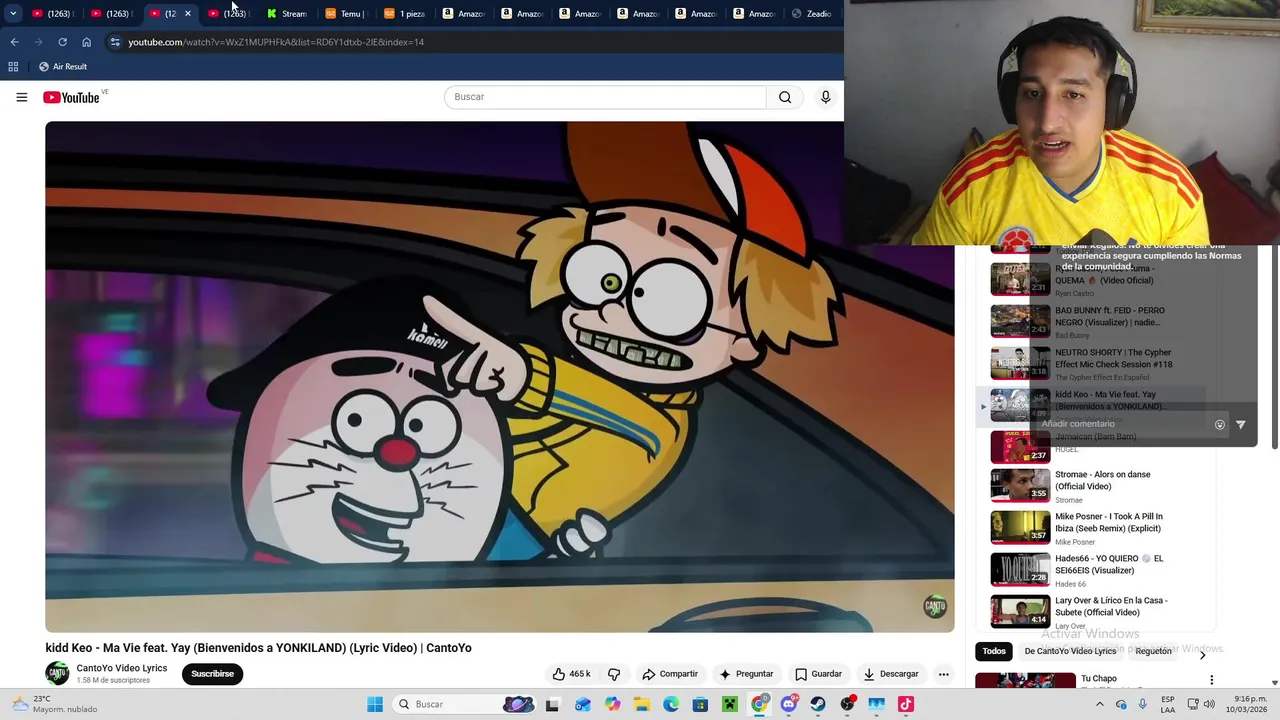This screenshot has height=720, width=1280.
Task: Open Discord from the taskbar
Action: coord(789,704)
